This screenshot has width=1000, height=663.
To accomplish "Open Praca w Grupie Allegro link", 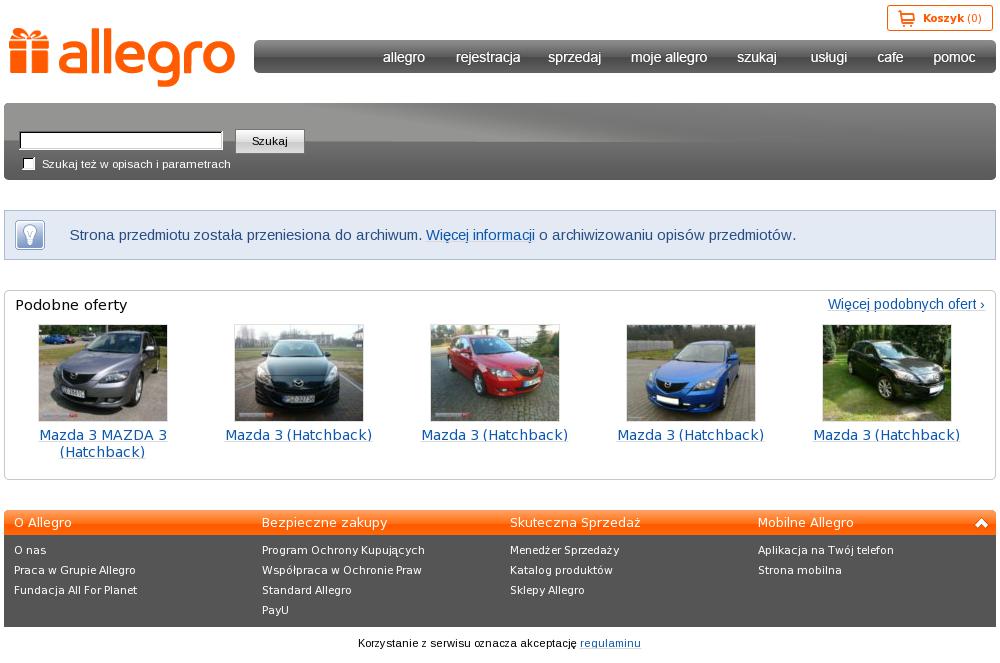I will [x=75, y=571].
